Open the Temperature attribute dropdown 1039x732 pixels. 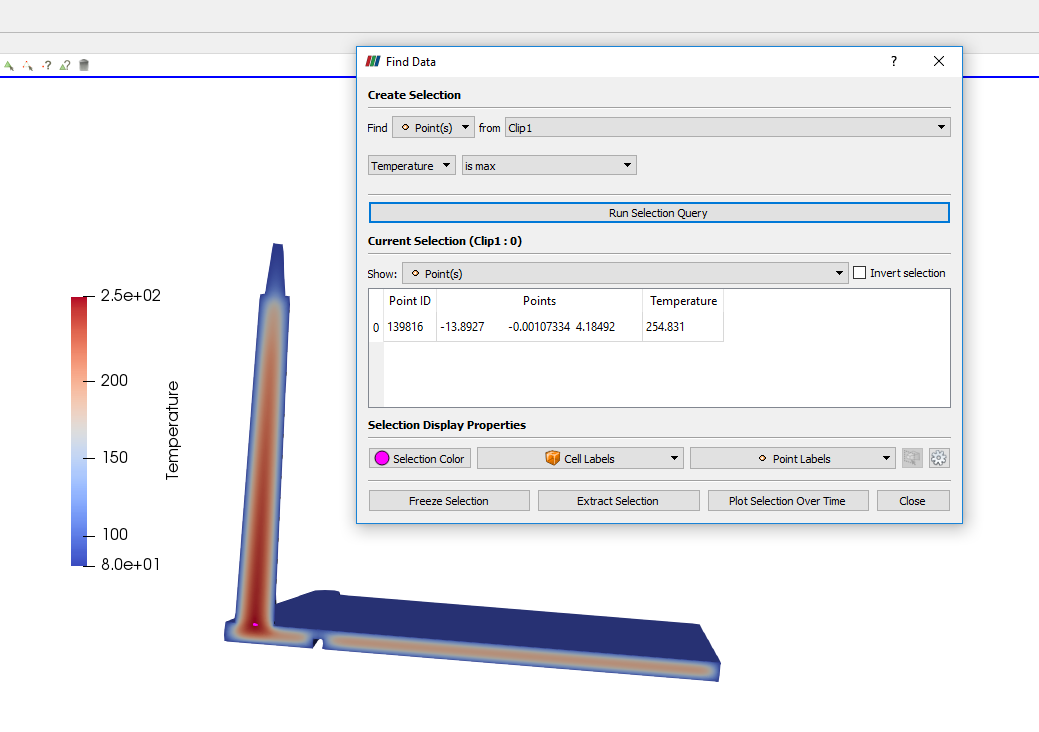[x=410, y=165]
